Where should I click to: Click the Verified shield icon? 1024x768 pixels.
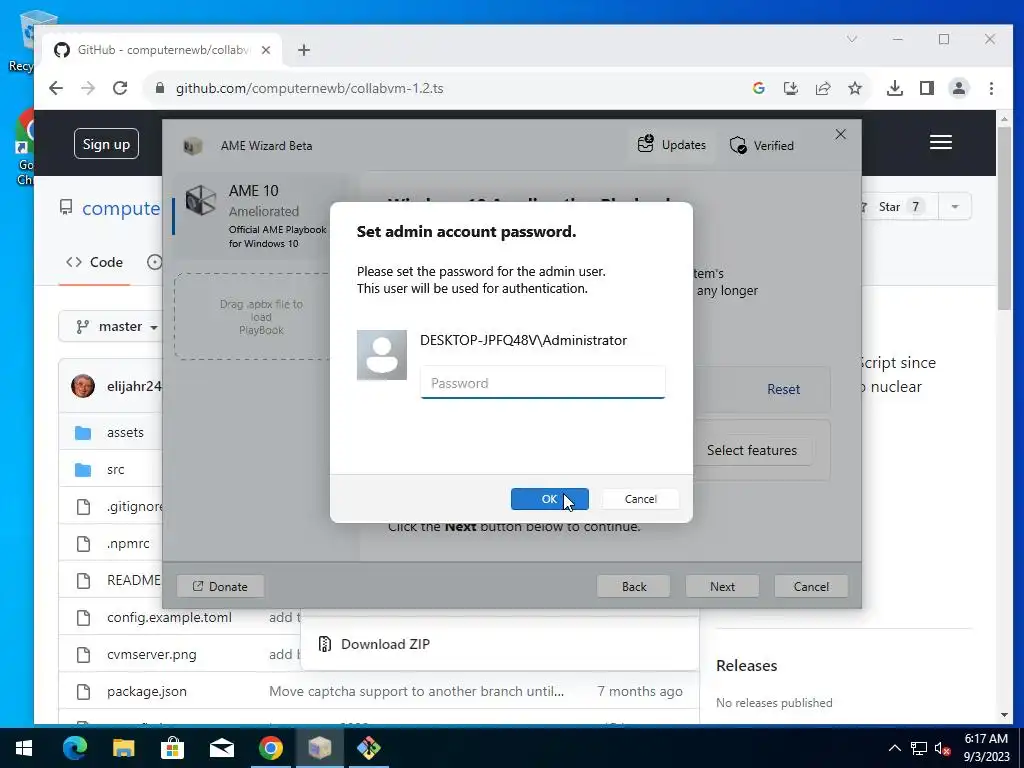(x=738, y=145)
